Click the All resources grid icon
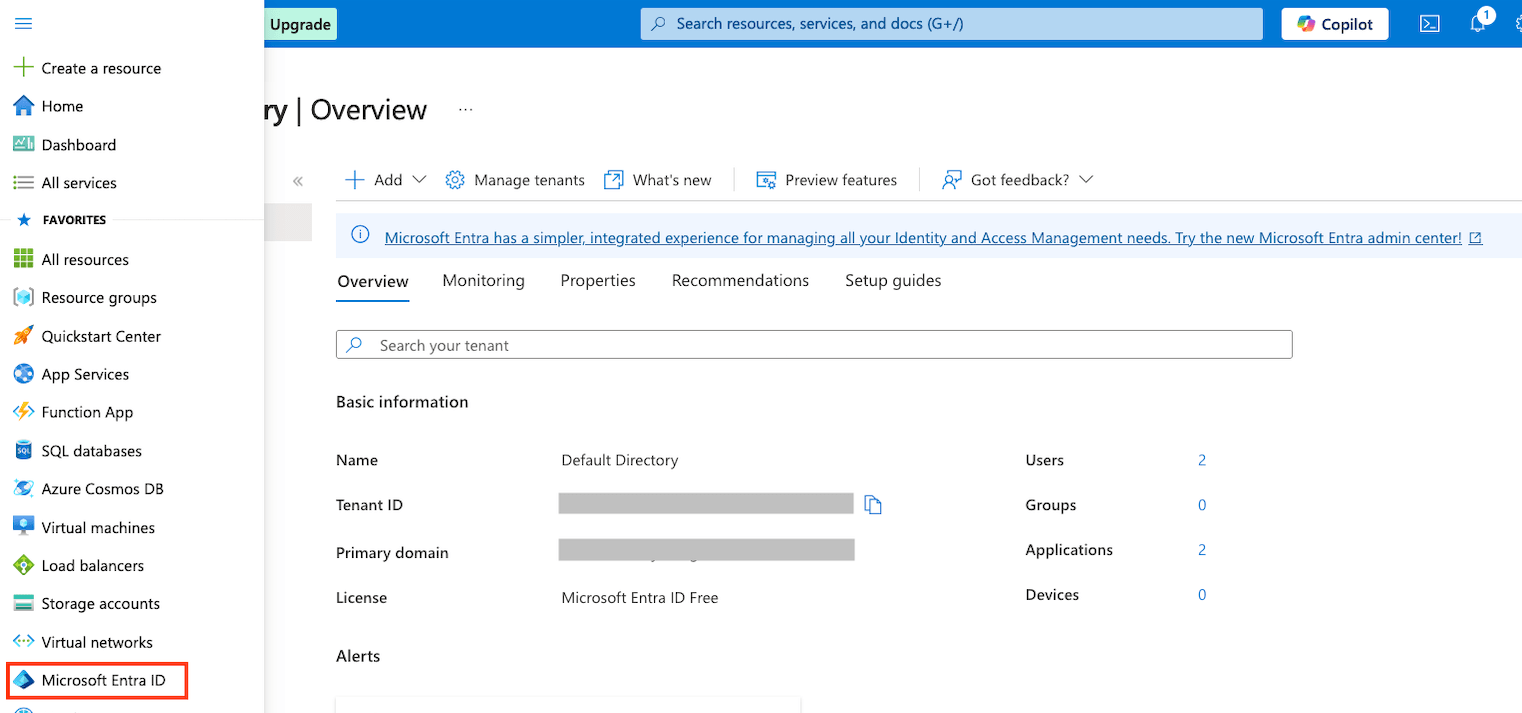This screenshot has height=713, width=1522. point(23,259)
